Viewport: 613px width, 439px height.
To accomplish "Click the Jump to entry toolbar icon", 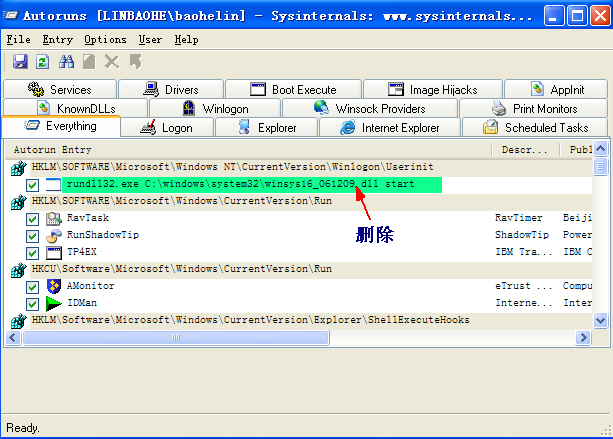I will [136, 61].
